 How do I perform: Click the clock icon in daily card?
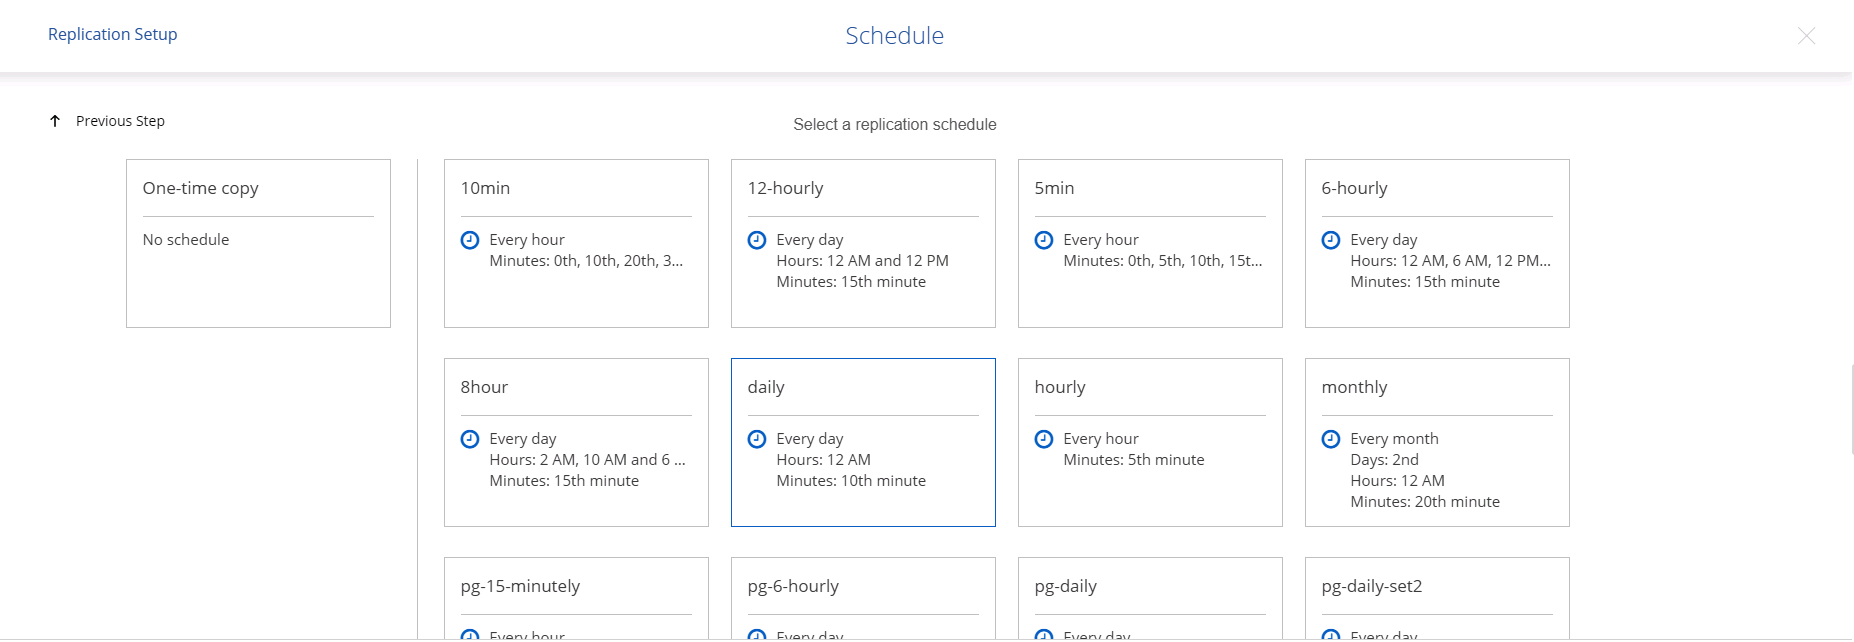[757, 439]
